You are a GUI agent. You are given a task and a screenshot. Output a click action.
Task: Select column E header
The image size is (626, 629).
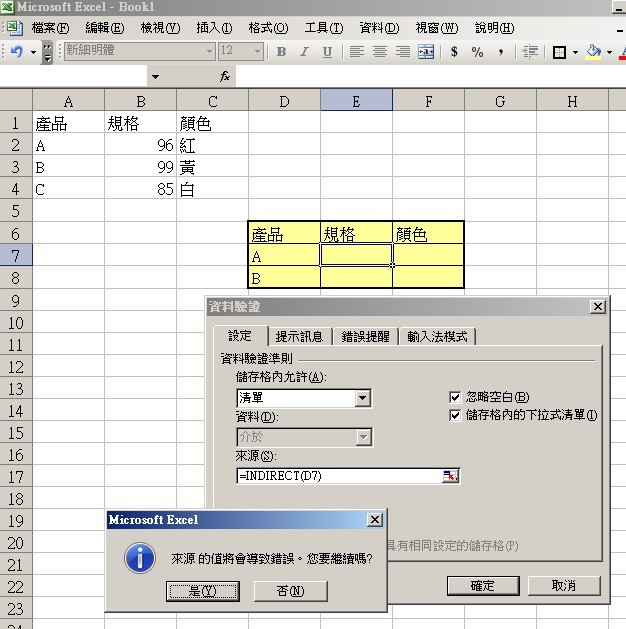356,100
